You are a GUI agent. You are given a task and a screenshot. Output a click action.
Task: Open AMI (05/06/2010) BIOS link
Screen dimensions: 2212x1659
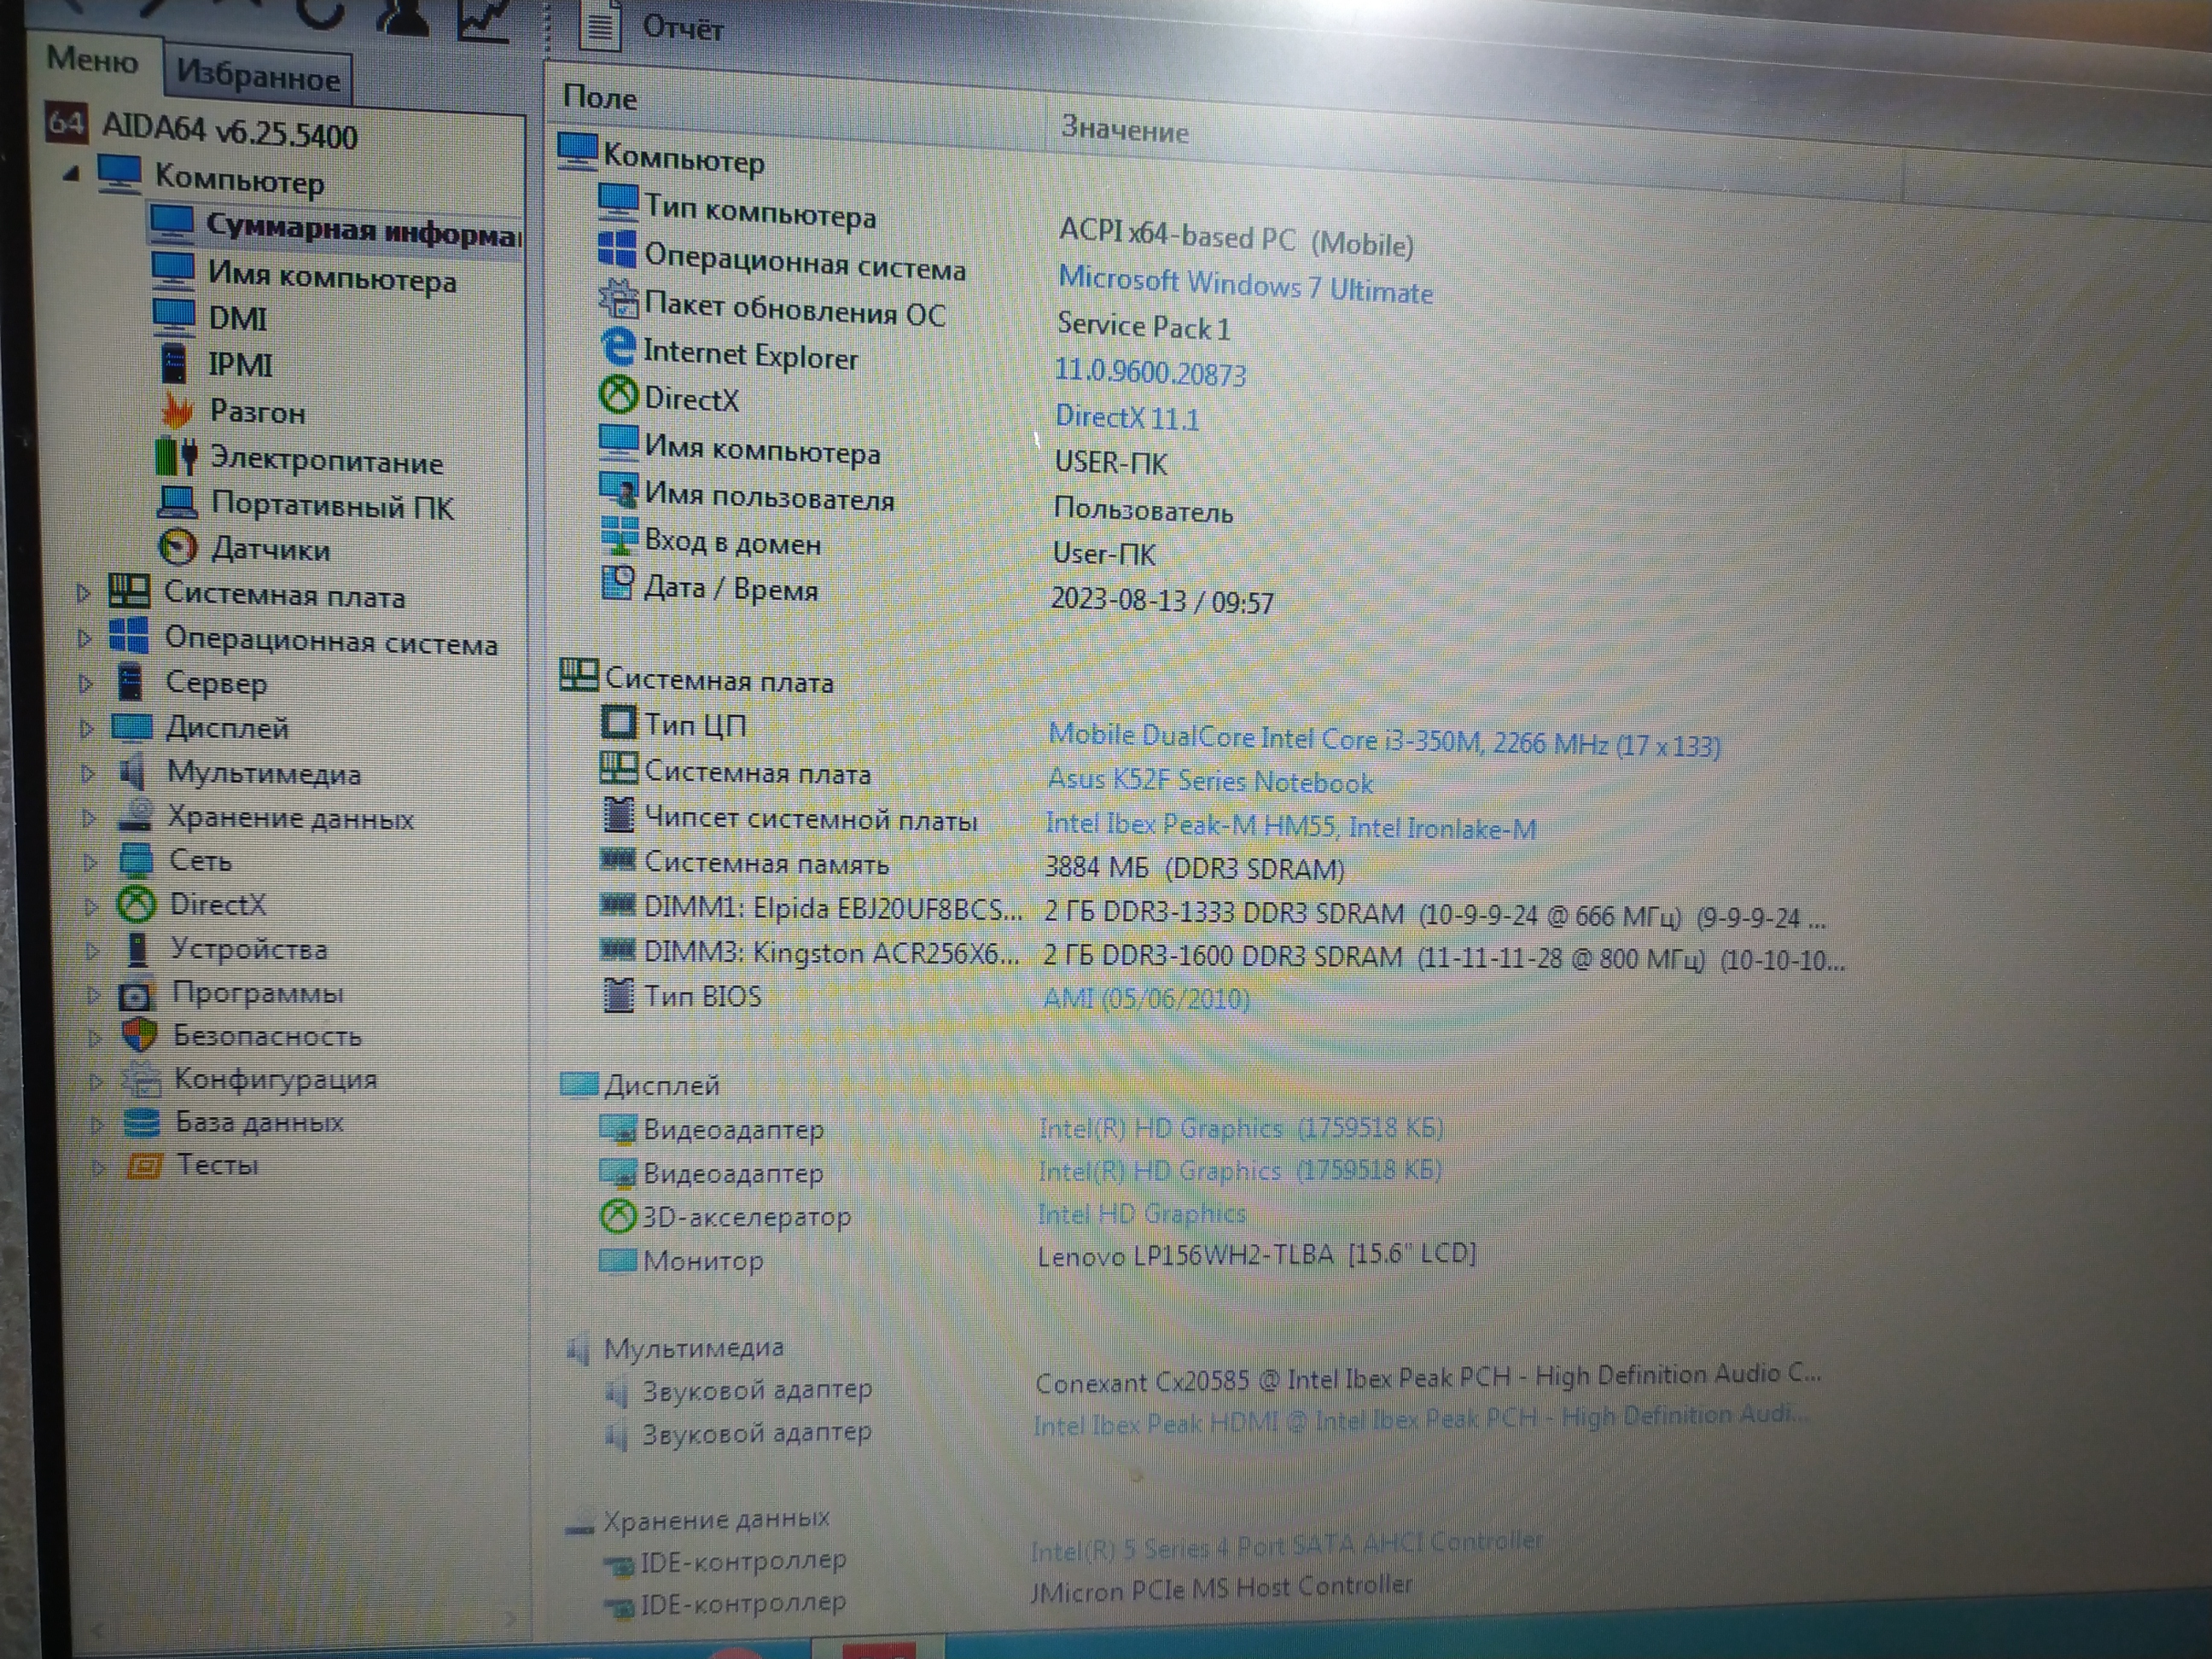pyautogui.click(x=1146, y=998)
